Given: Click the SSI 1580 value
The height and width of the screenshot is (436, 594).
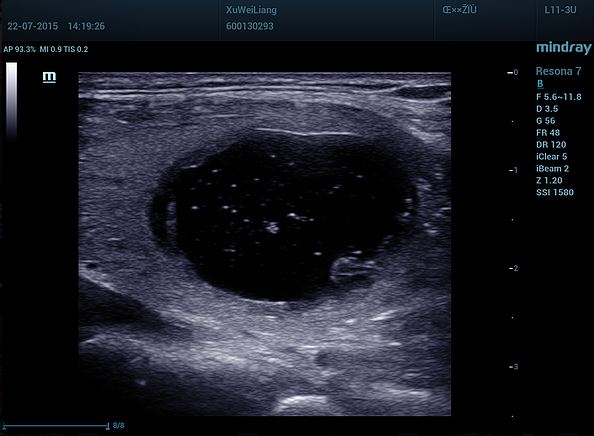Looking at the screenshot, I should pyautogui.click(x=555, y=192).
